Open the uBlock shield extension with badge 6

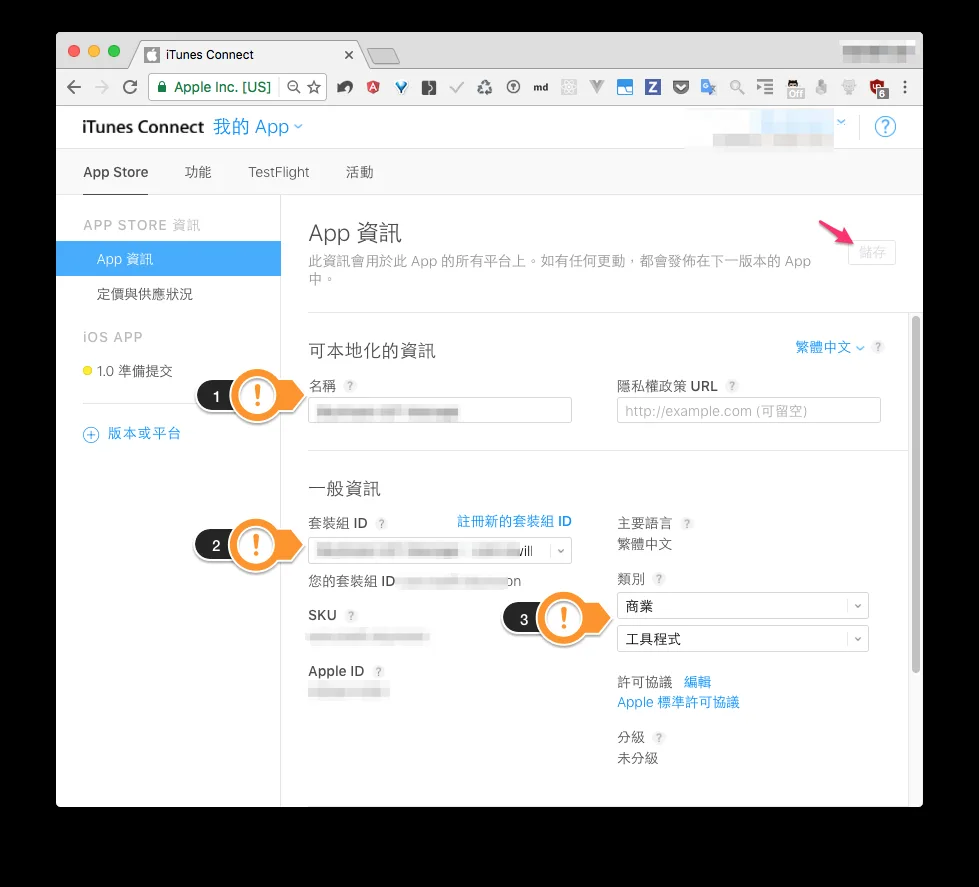(x=878, y=88)
